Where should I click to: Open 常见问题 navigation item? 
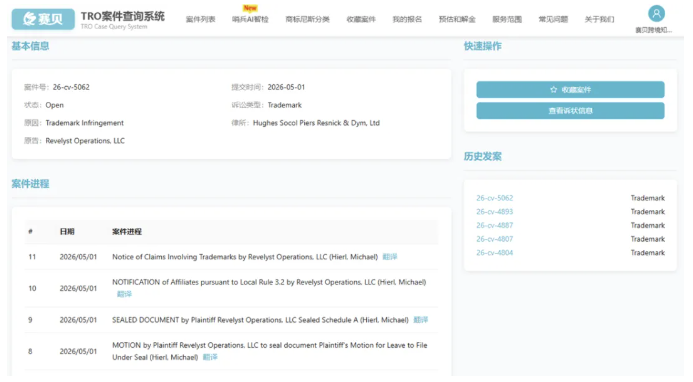(553, 19)
